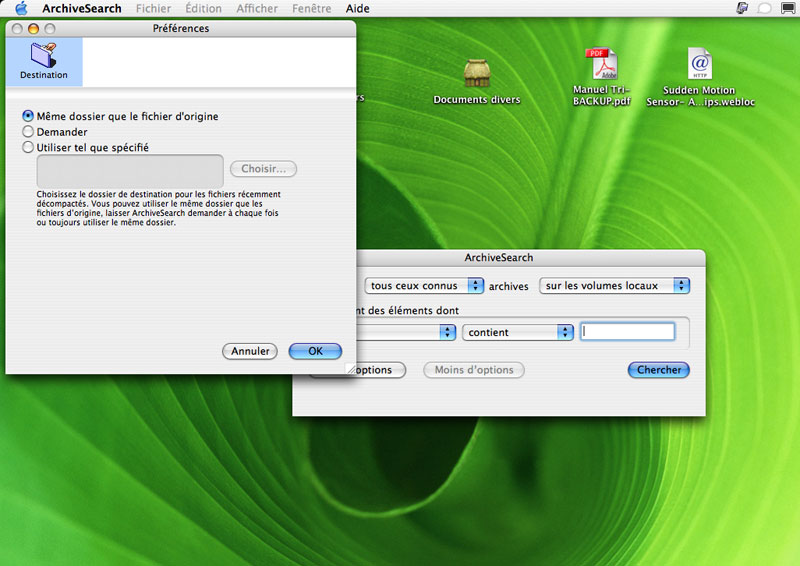Open the Fenêtre menu
800x566 pixels.
[311, 8]
